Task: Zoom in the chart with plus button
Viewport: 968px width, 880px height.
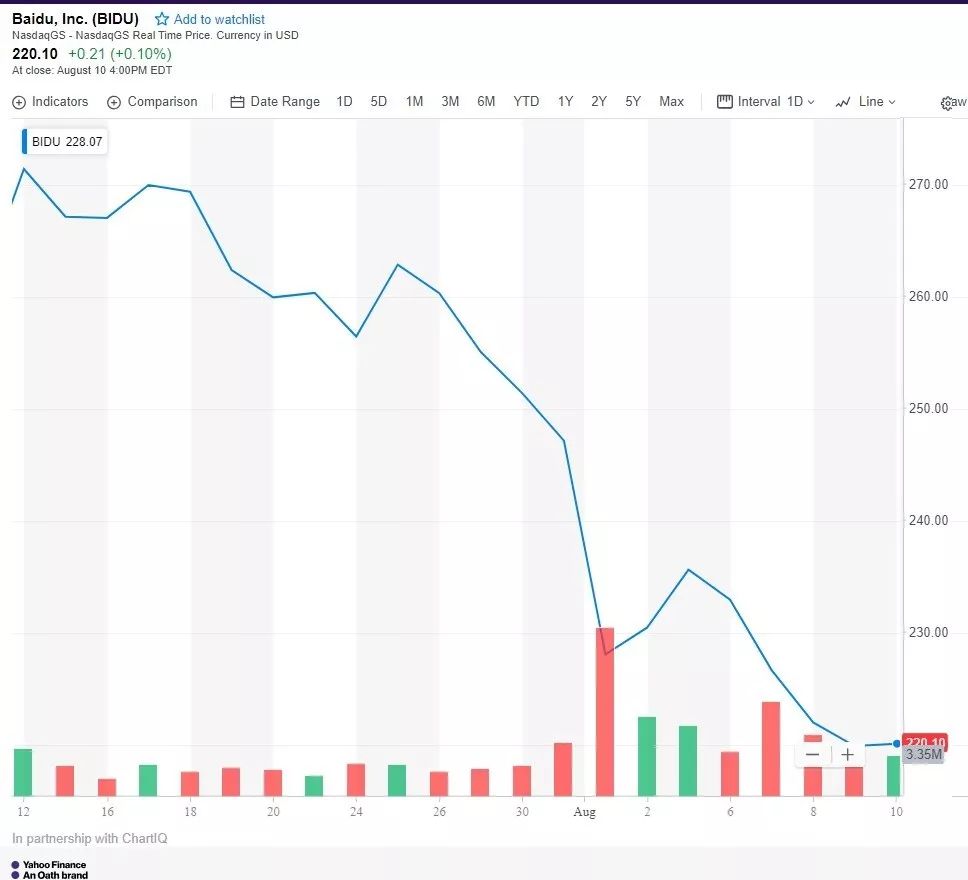Action: [848, 754]
